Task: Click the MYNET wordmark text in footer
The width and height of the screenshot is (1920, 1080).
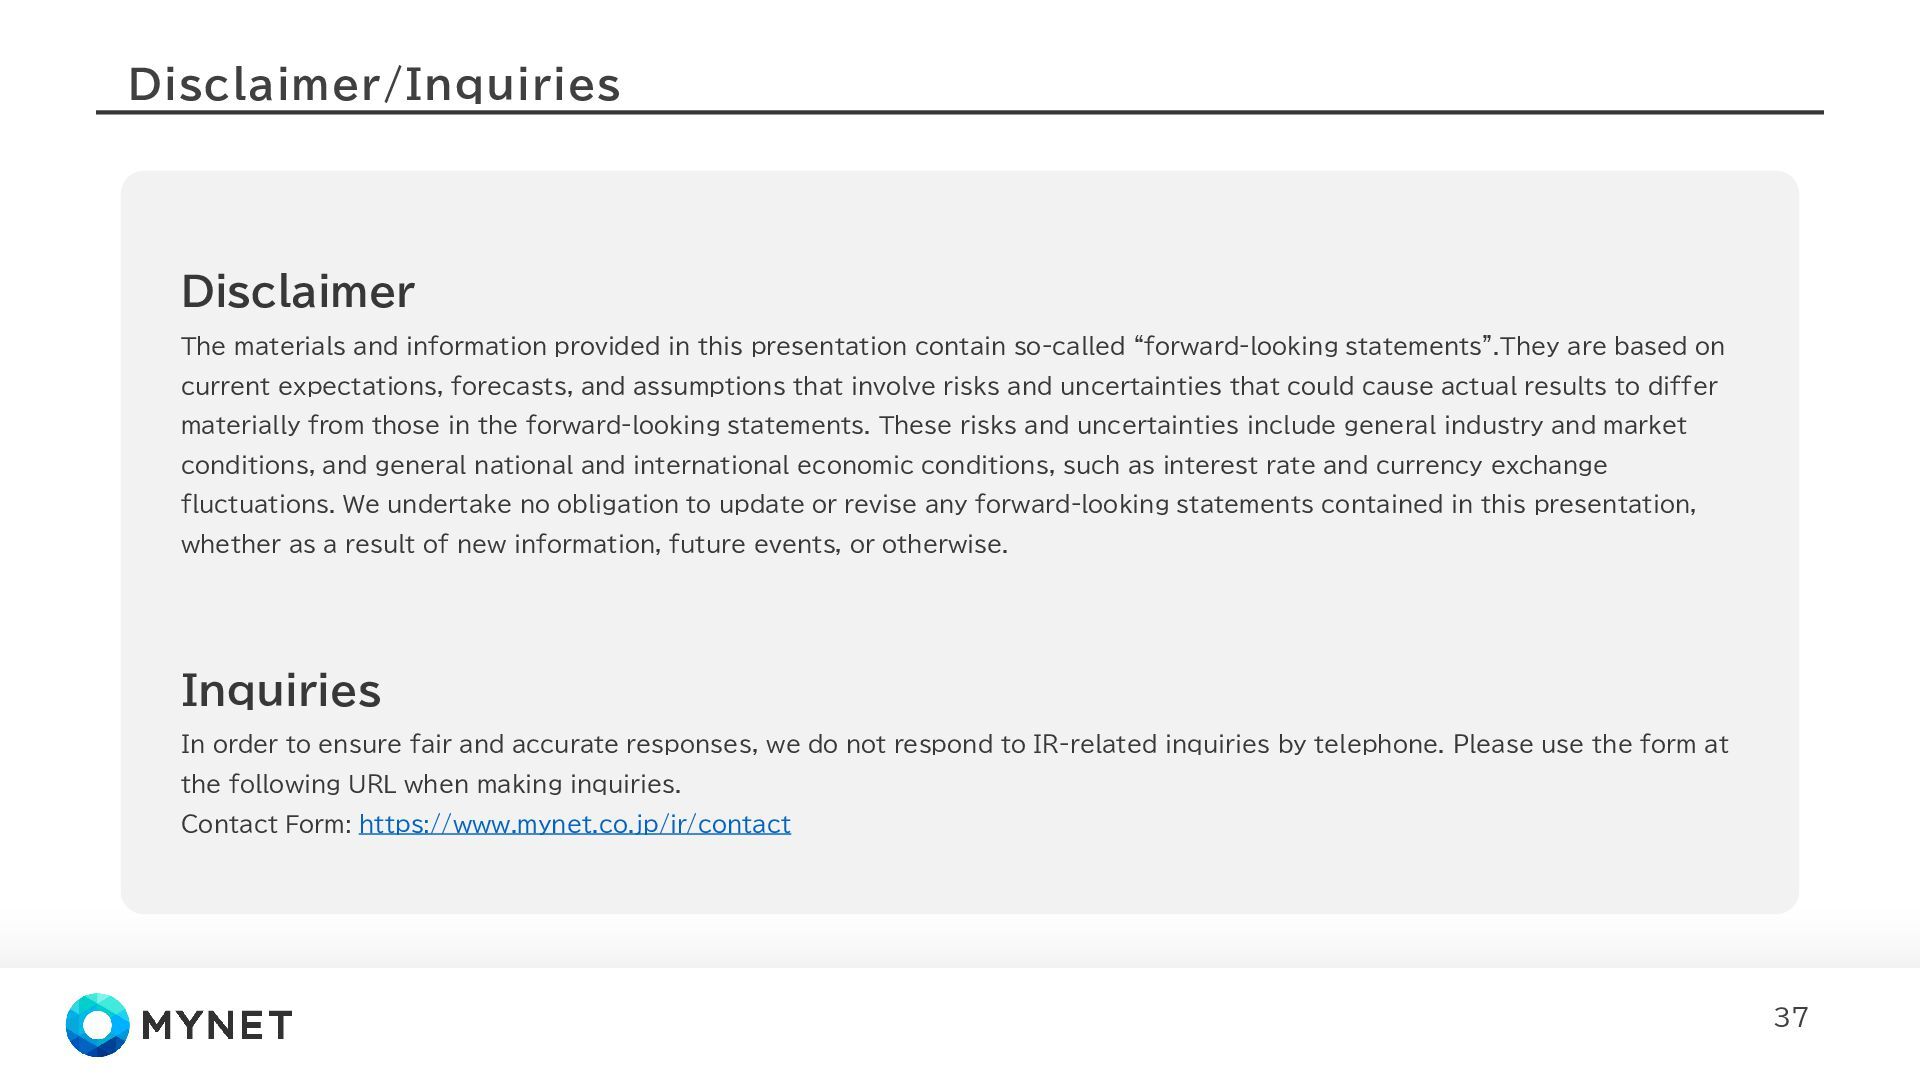Action: point(217,1025)
